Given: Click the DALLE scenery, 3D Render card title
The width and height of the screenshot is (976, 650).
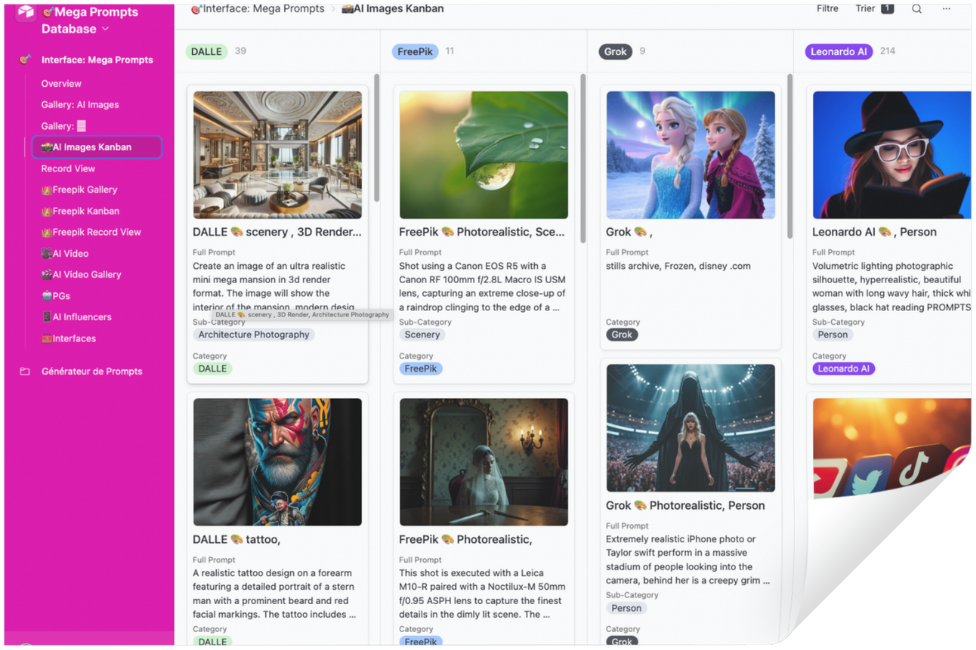Looking at the screenshot, I should tap(277, 232).
